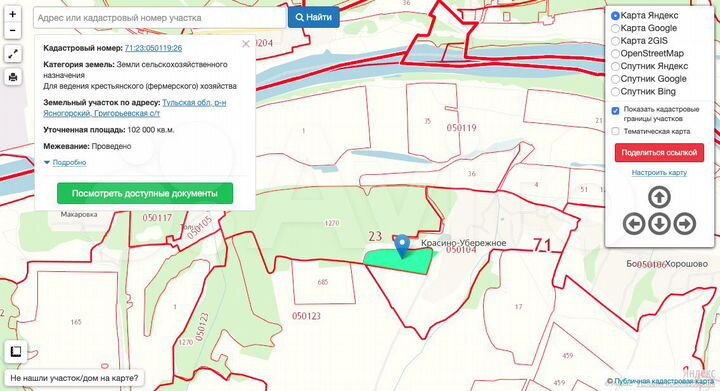Focus the address or cadastral number search field

click(x=159, y=18)
